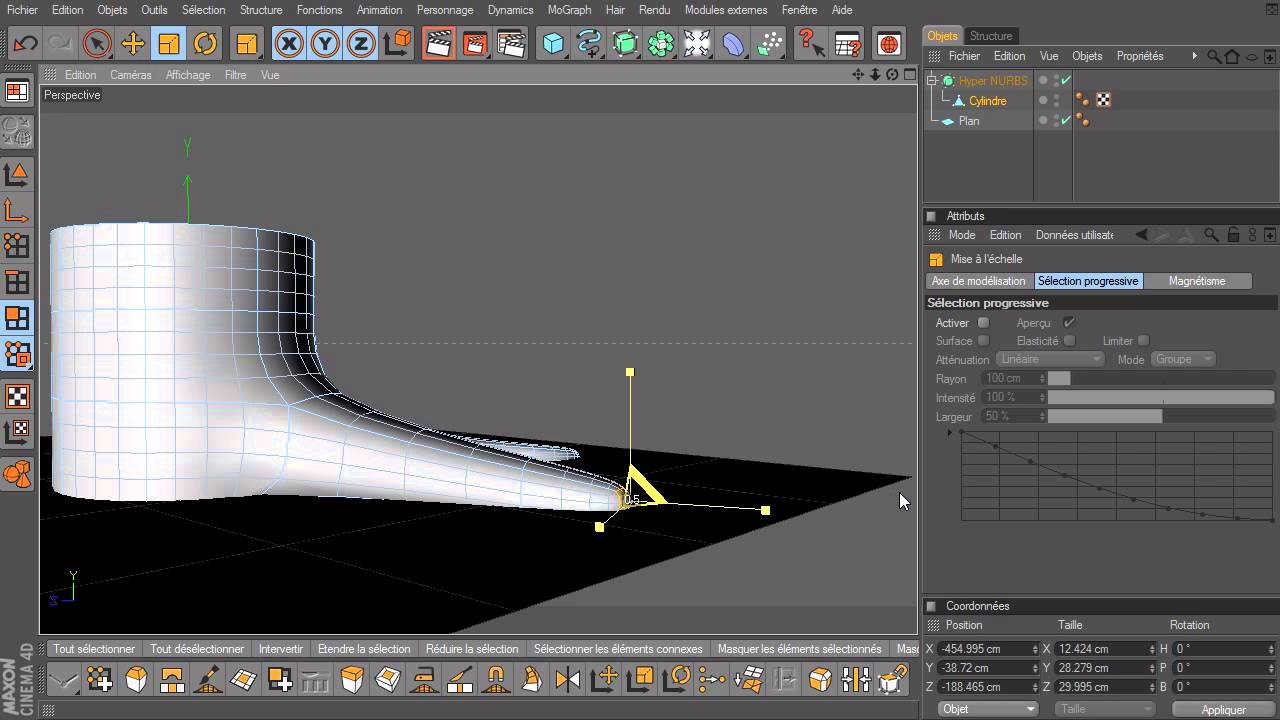Screen dimensions: 1280x720
Task: Open the Atténuation Linéaire dropdown
Action: pos(1050,359)
